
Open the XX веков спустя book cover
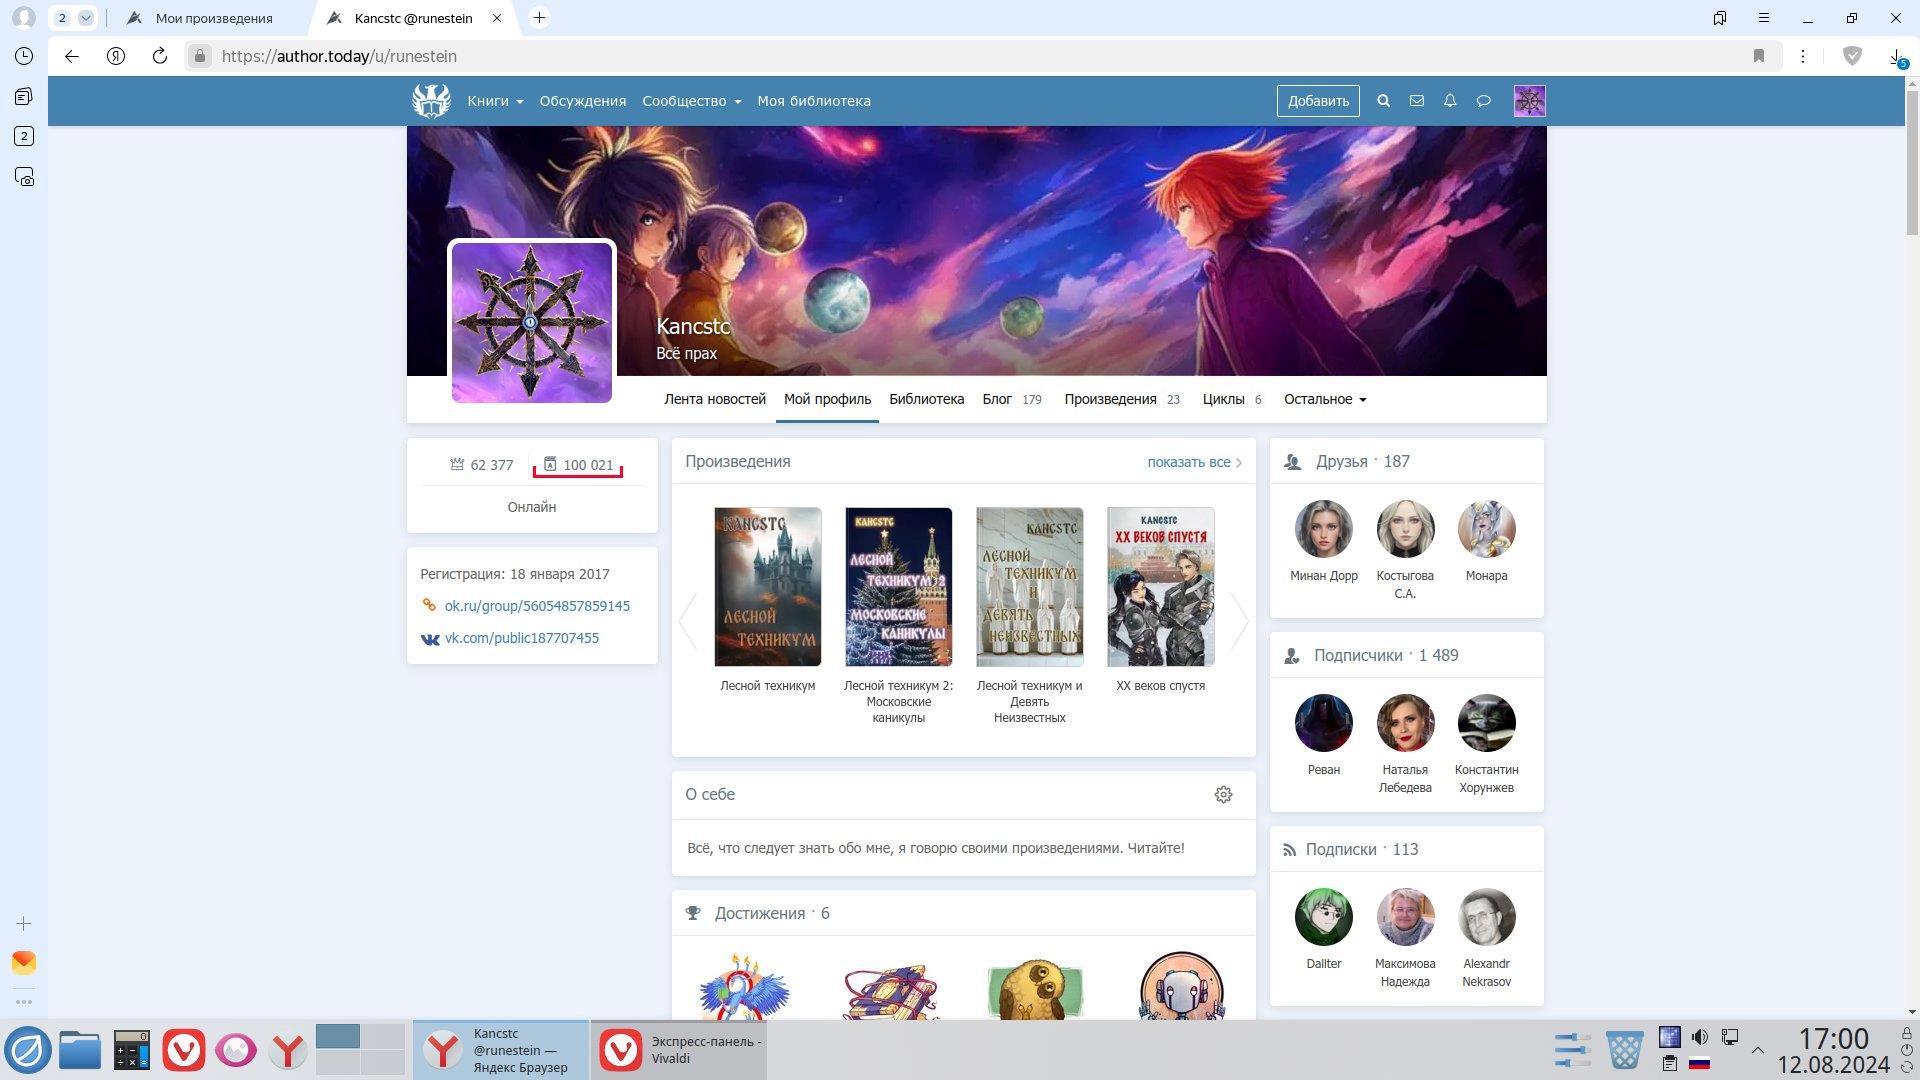coord(1161,587)
